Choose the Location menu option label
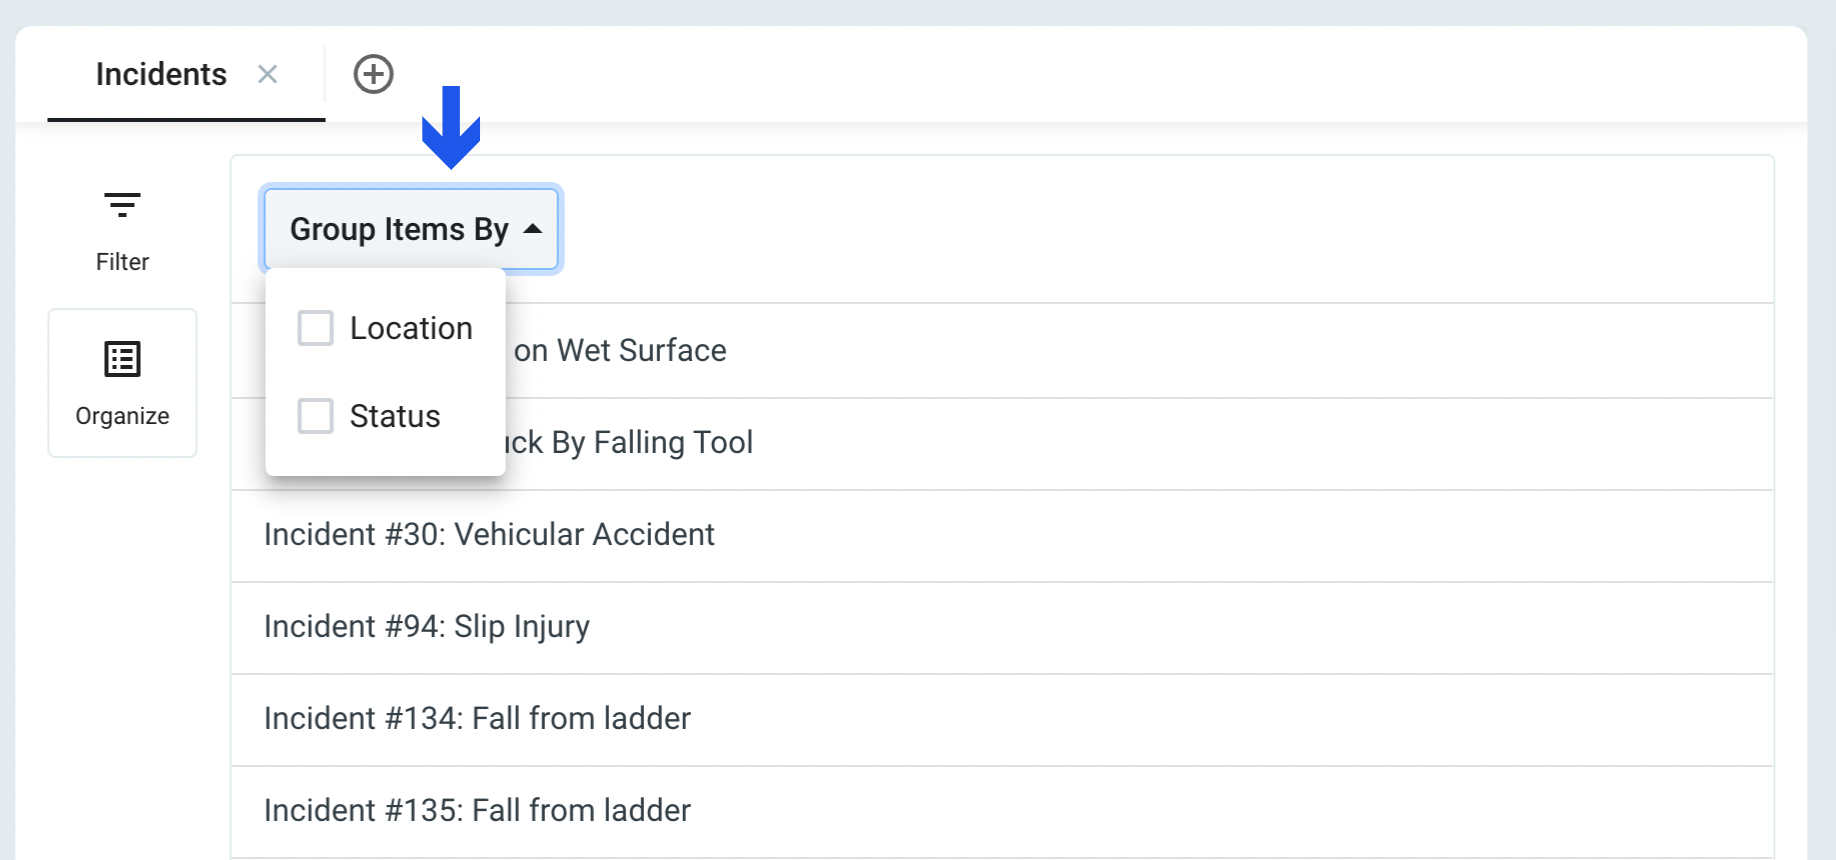This screenshot has width=1836, height=860. pos(411,328)
